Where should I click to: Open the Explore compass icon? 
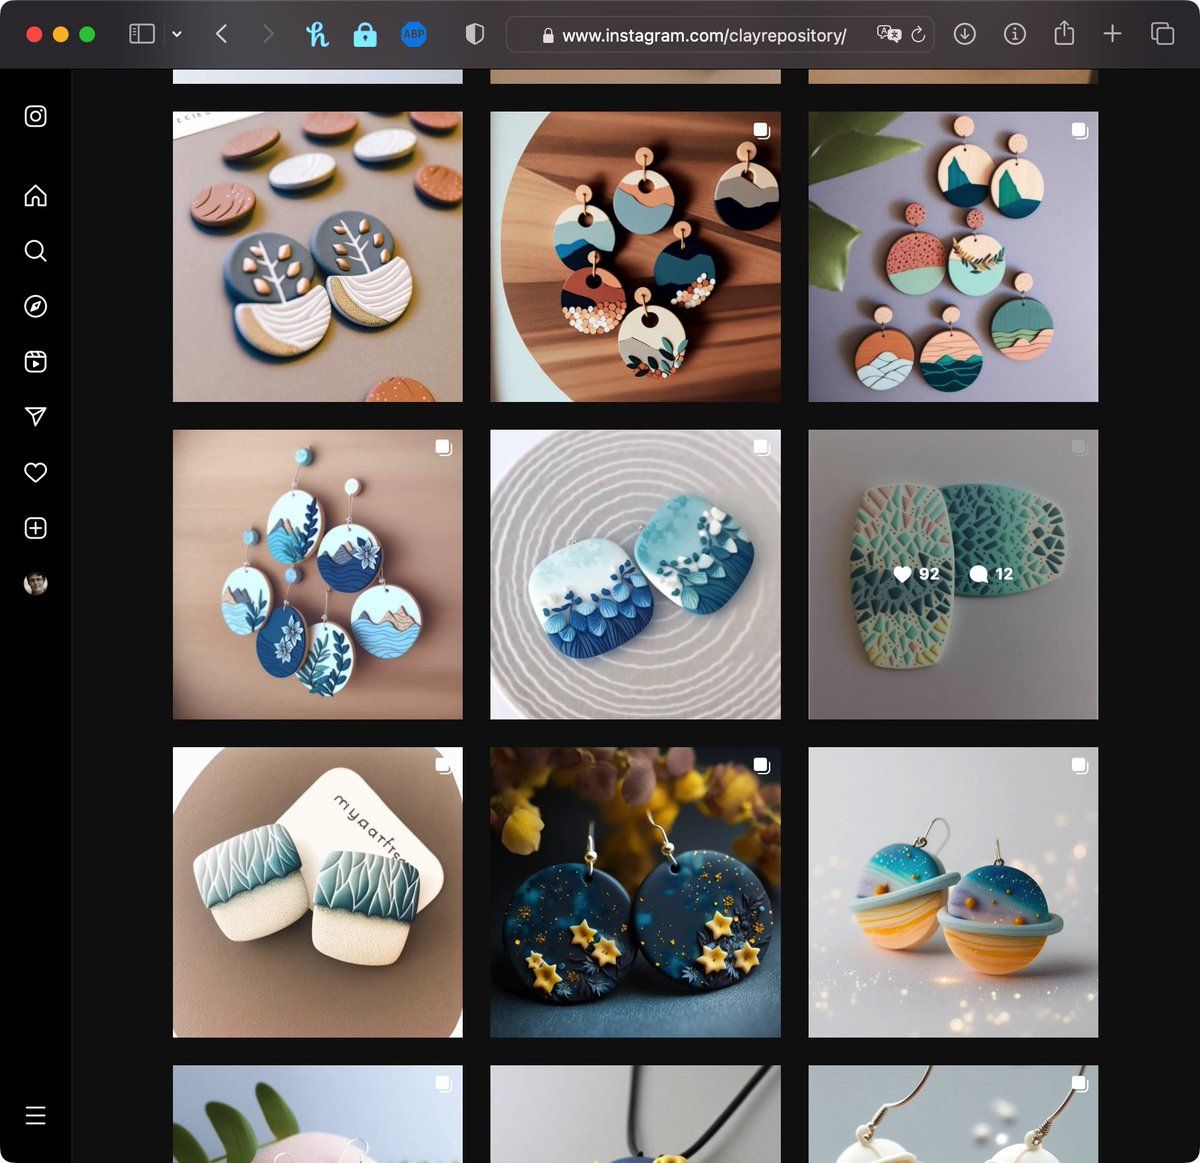coord(36,306)
